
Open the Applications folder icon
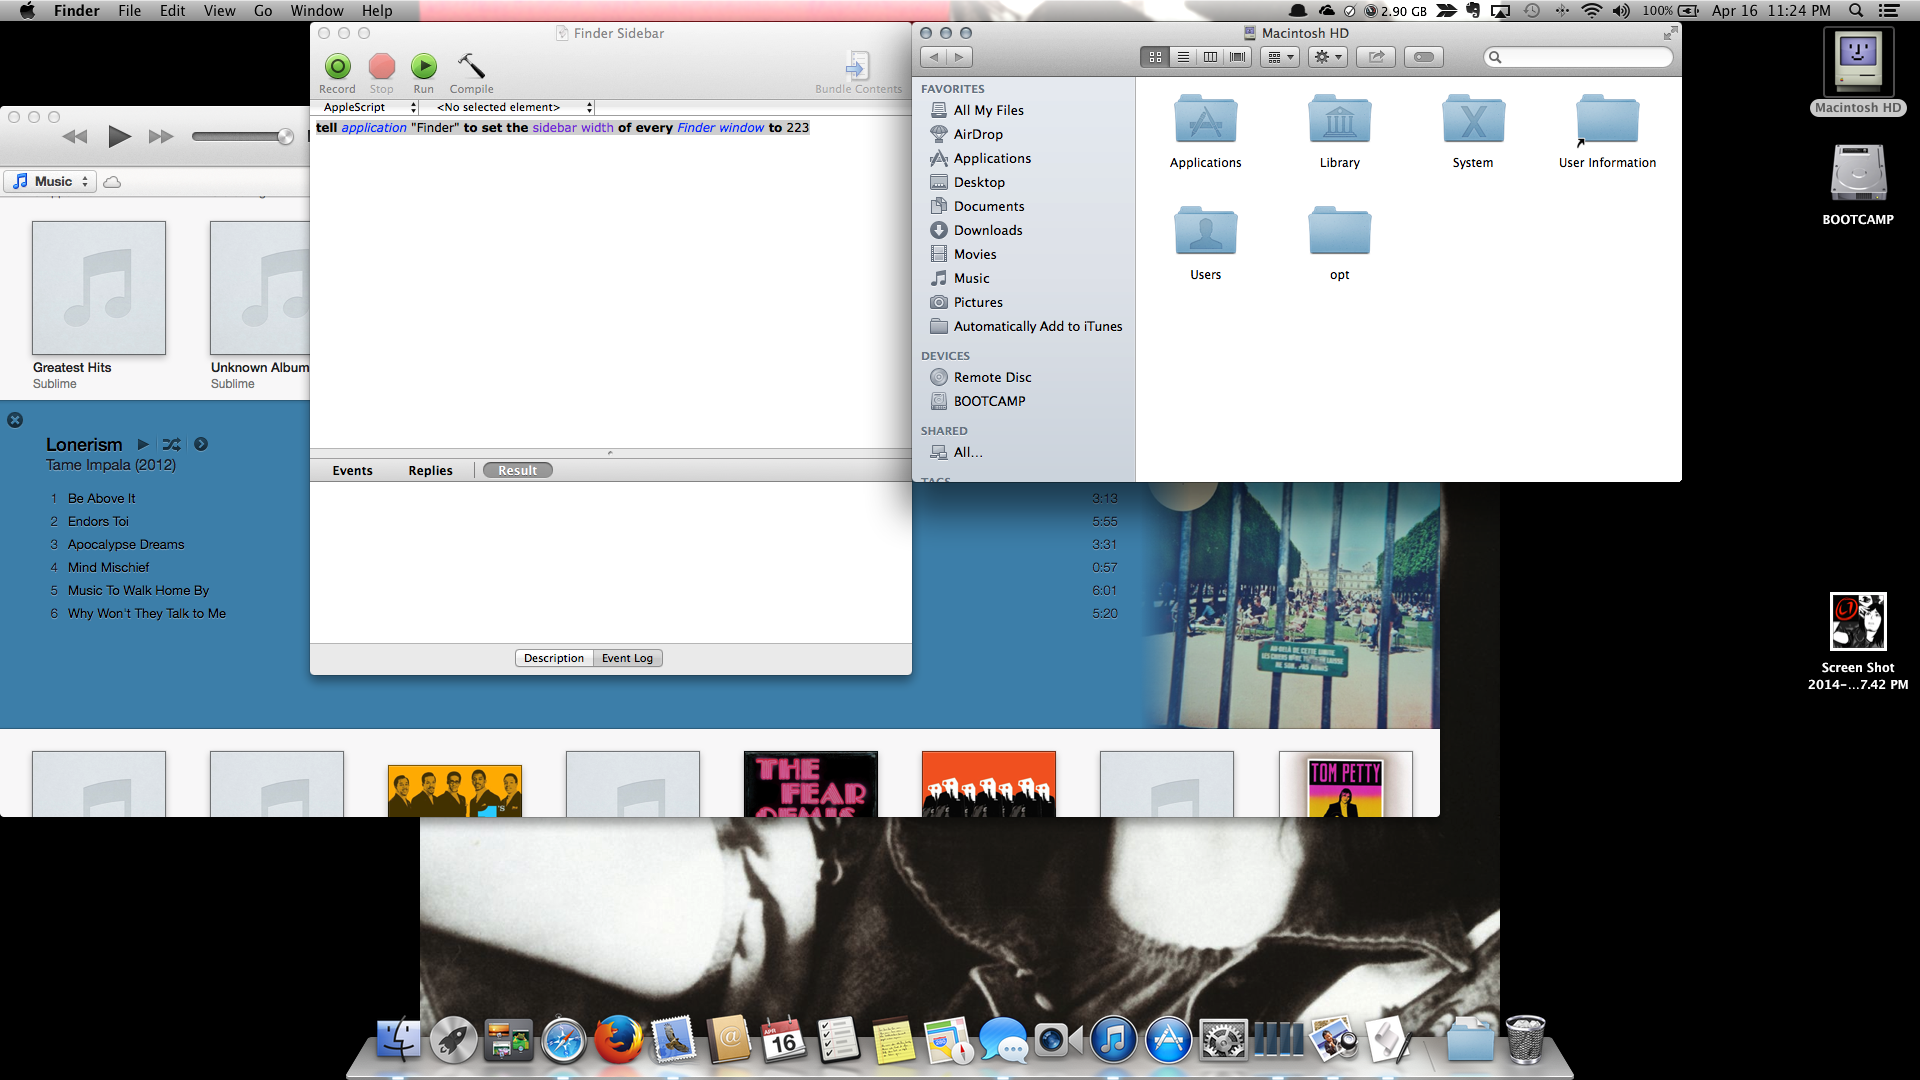point(1205,122)
